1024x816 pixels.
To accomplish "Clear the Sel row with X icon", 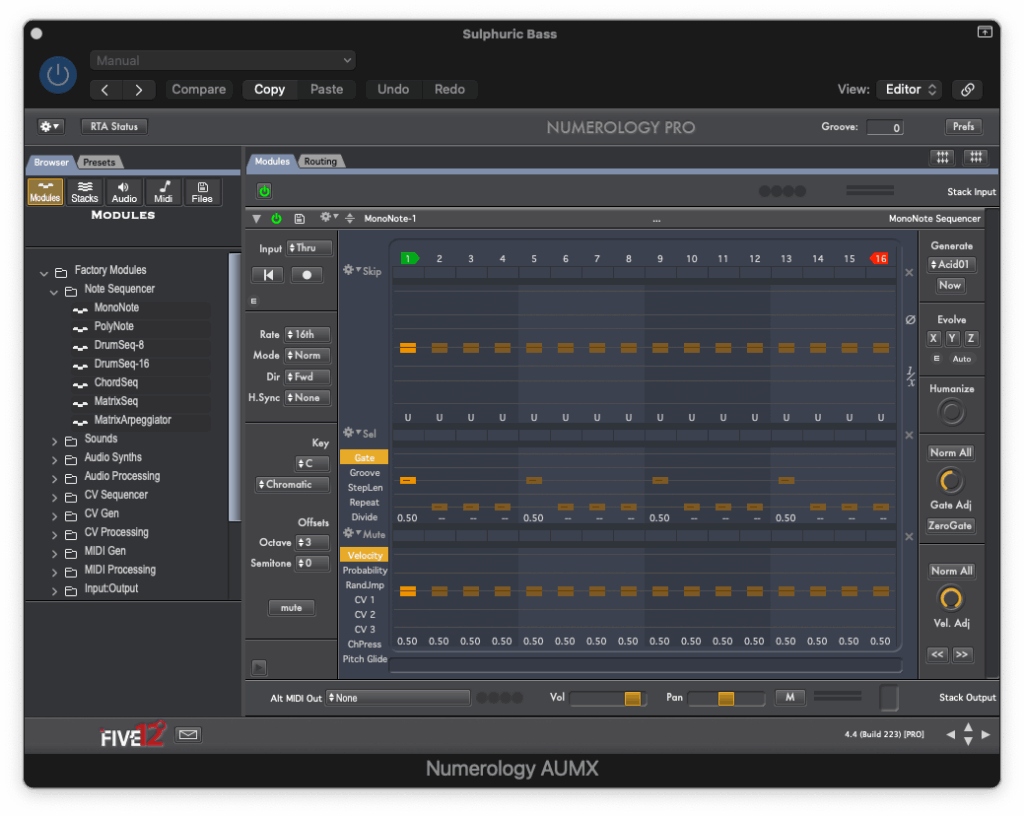I will [x=908, y=435].
